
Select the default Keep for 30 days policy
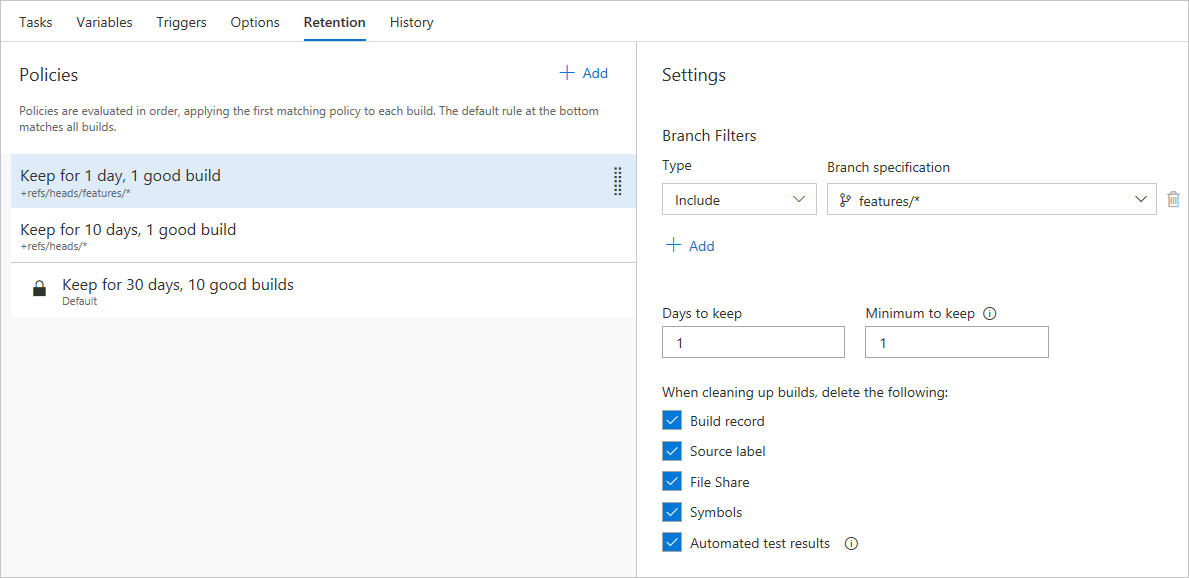point(324,290)
